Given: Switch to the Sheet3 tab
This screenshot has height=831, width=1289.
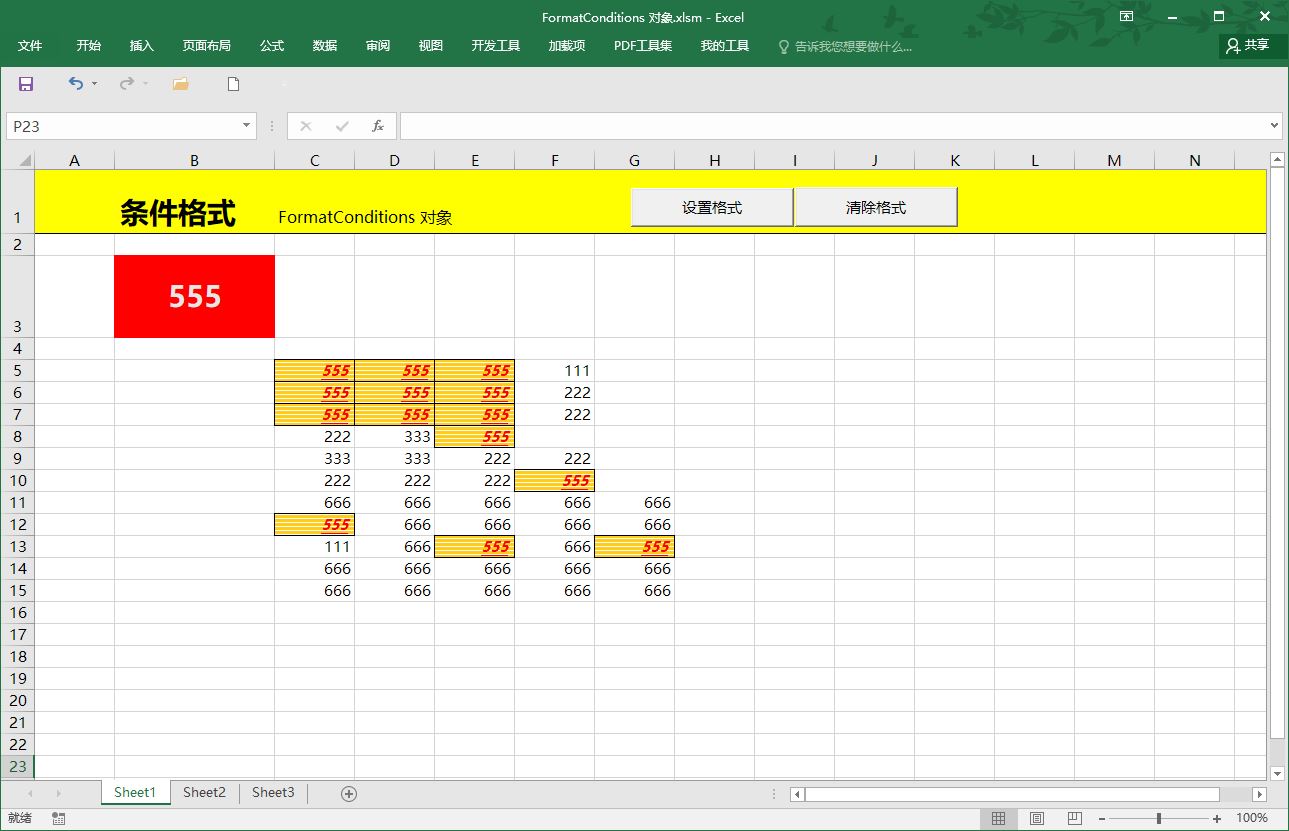Looking at the screenshot, I should pos(273,793).
